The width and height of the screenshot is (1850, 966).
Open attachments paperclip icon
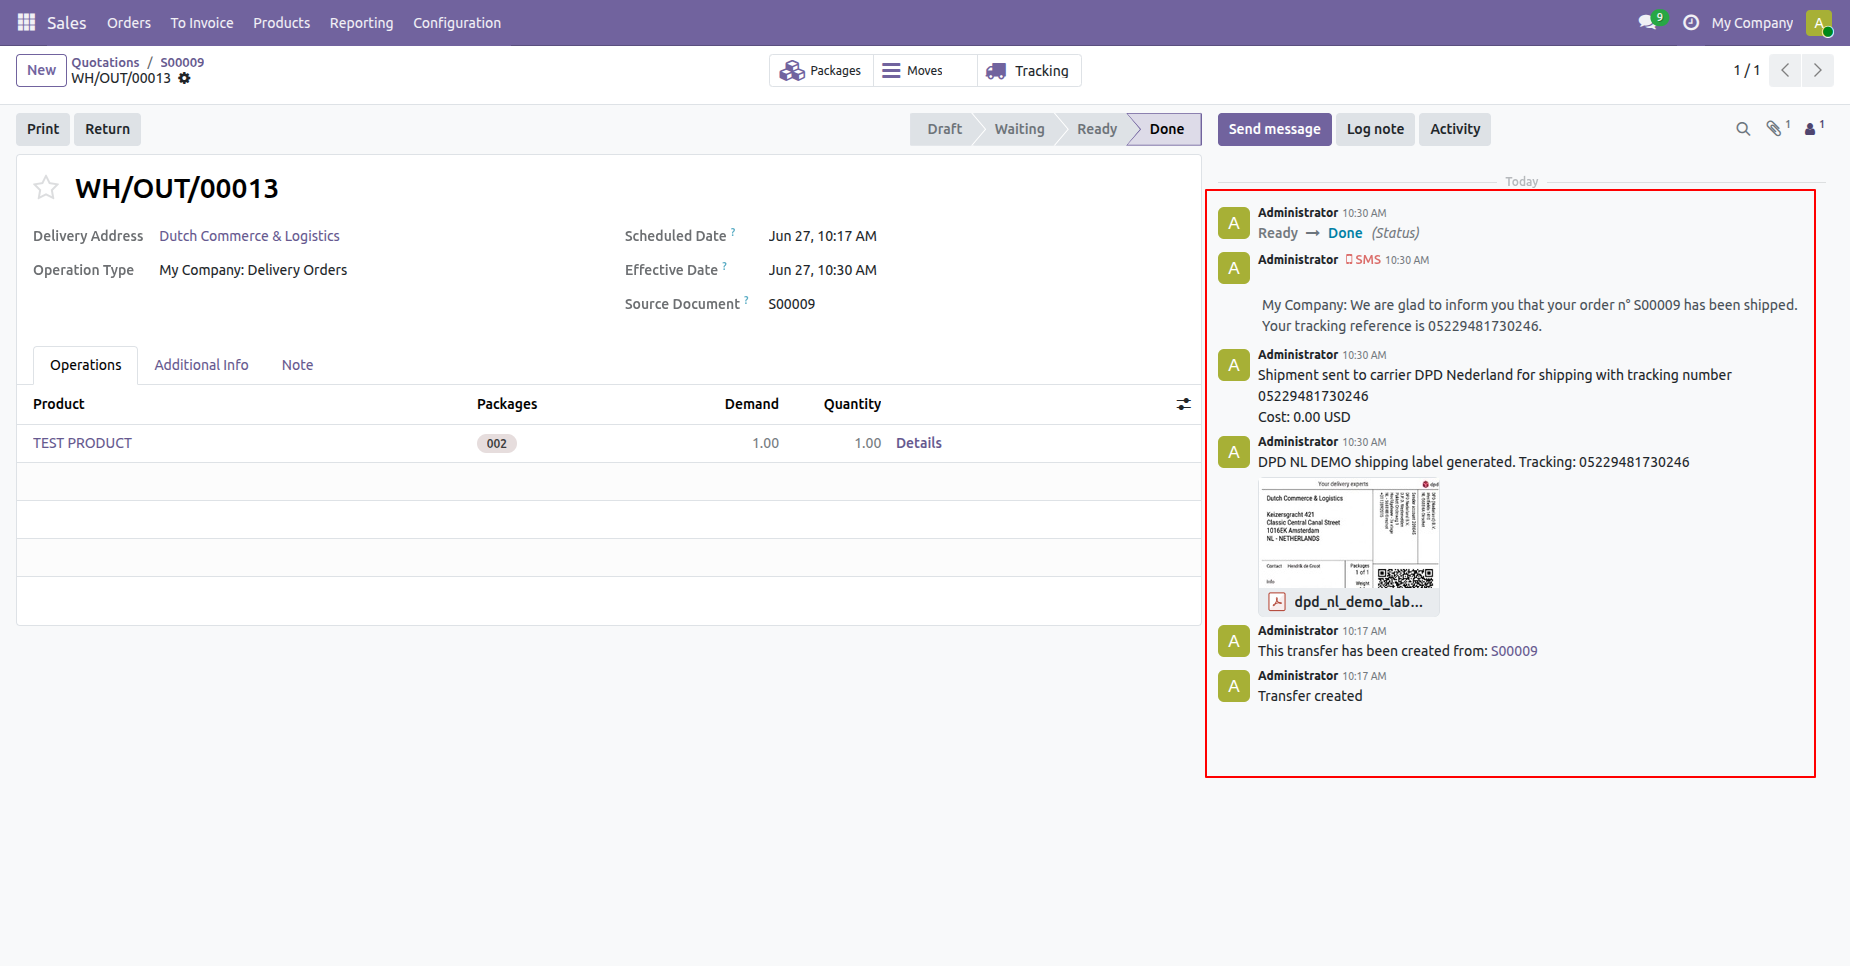click(x=1776, y=128)
